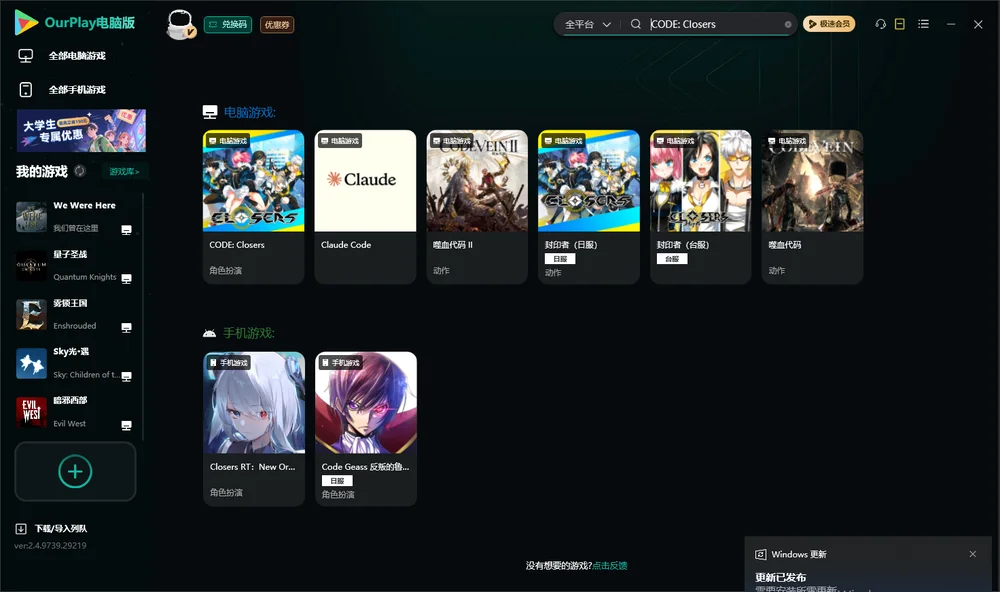Open the user avatar profile

(180, 24)
